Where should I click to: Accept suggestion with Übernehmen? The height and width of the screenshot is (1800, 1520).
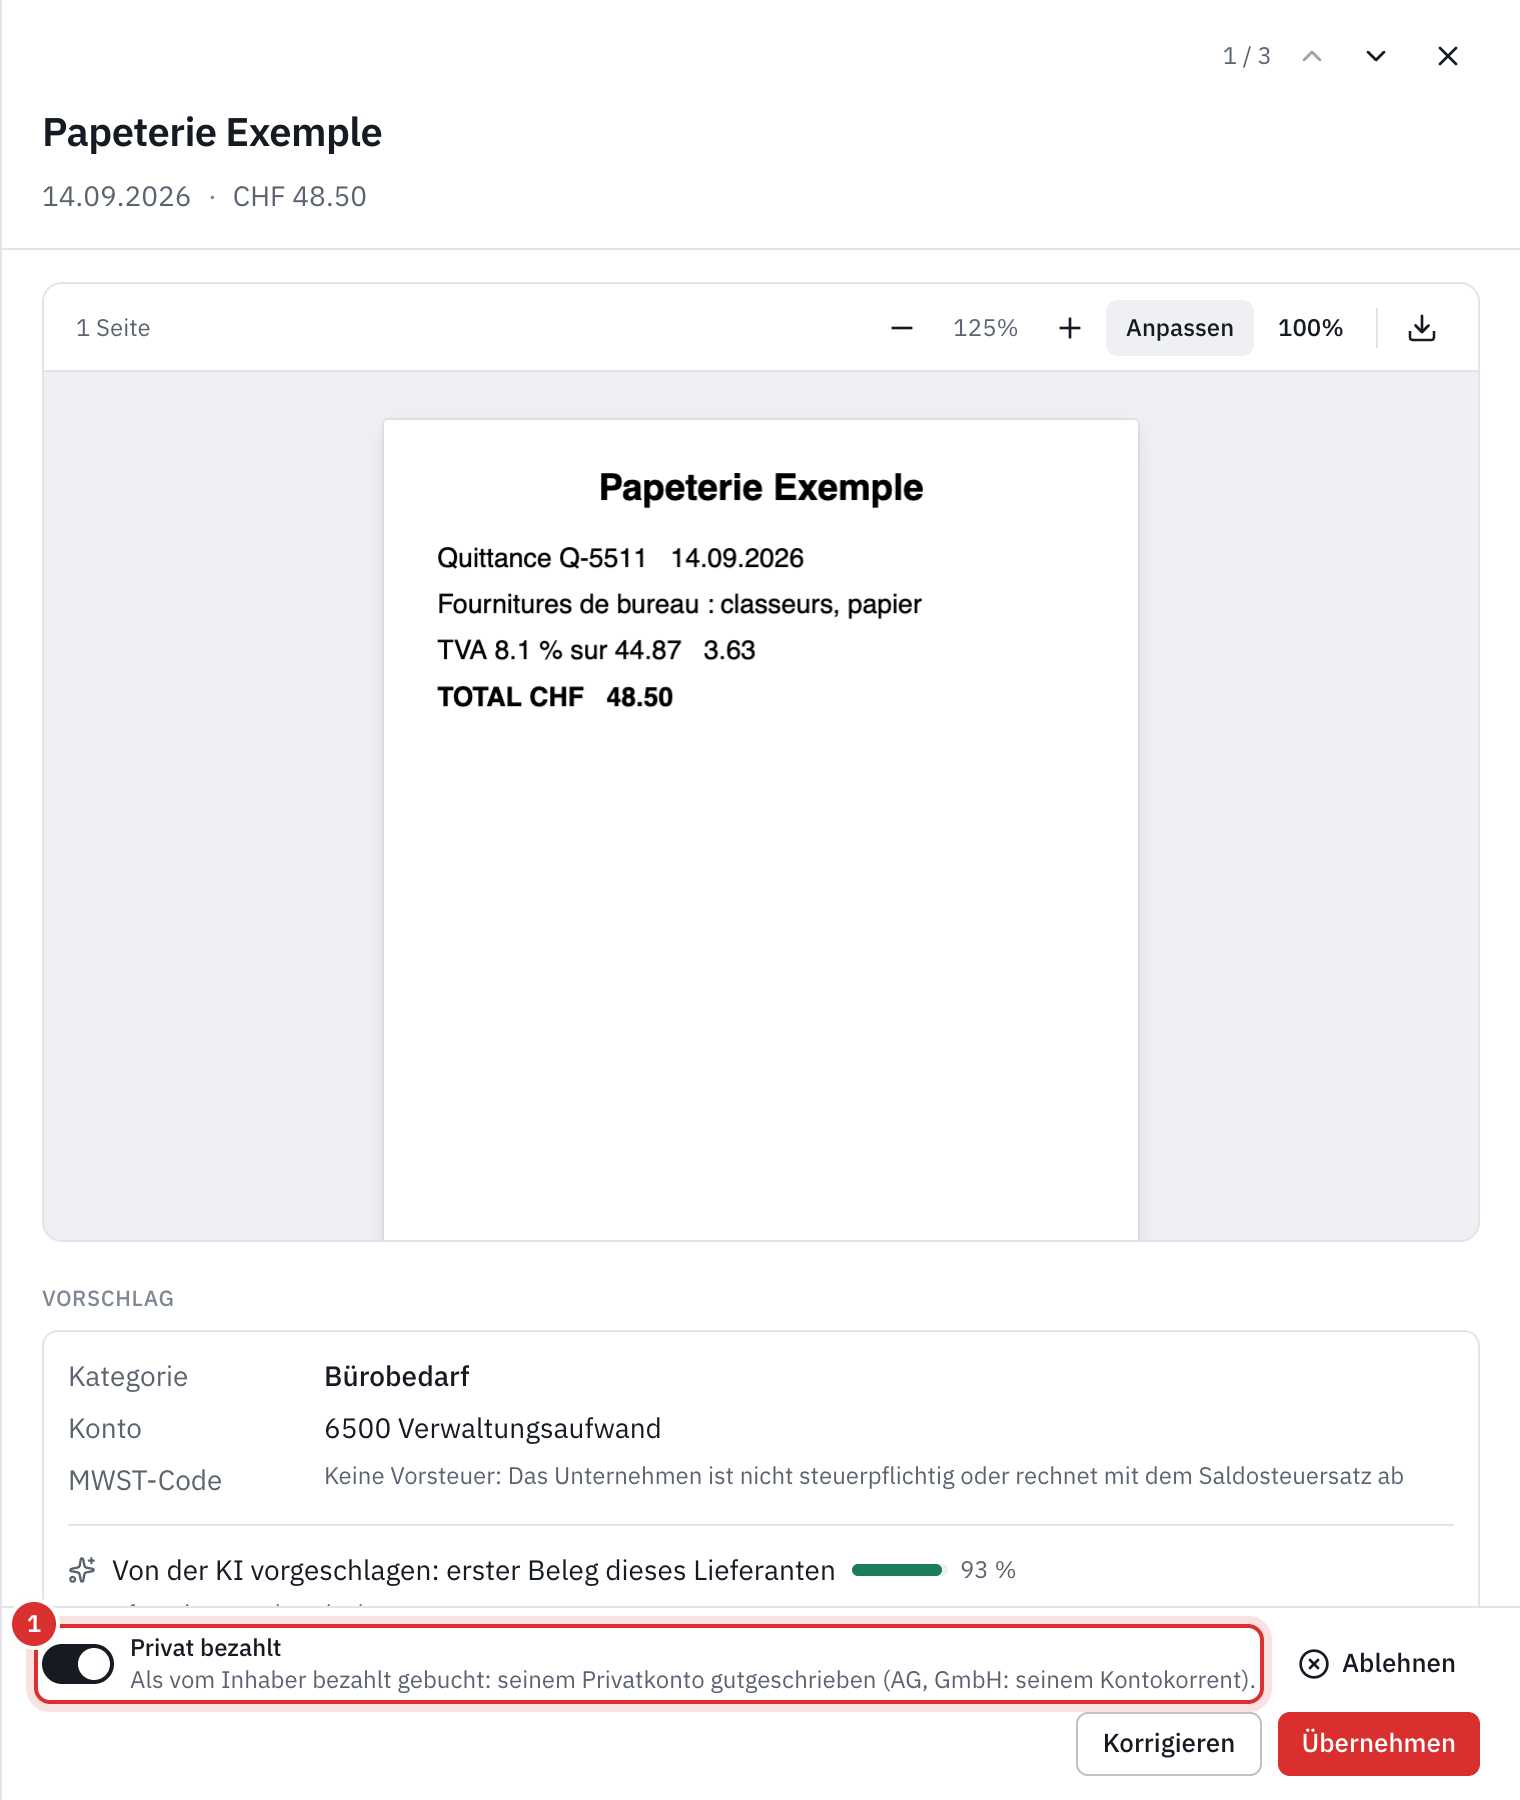tap(1379, 1743)
